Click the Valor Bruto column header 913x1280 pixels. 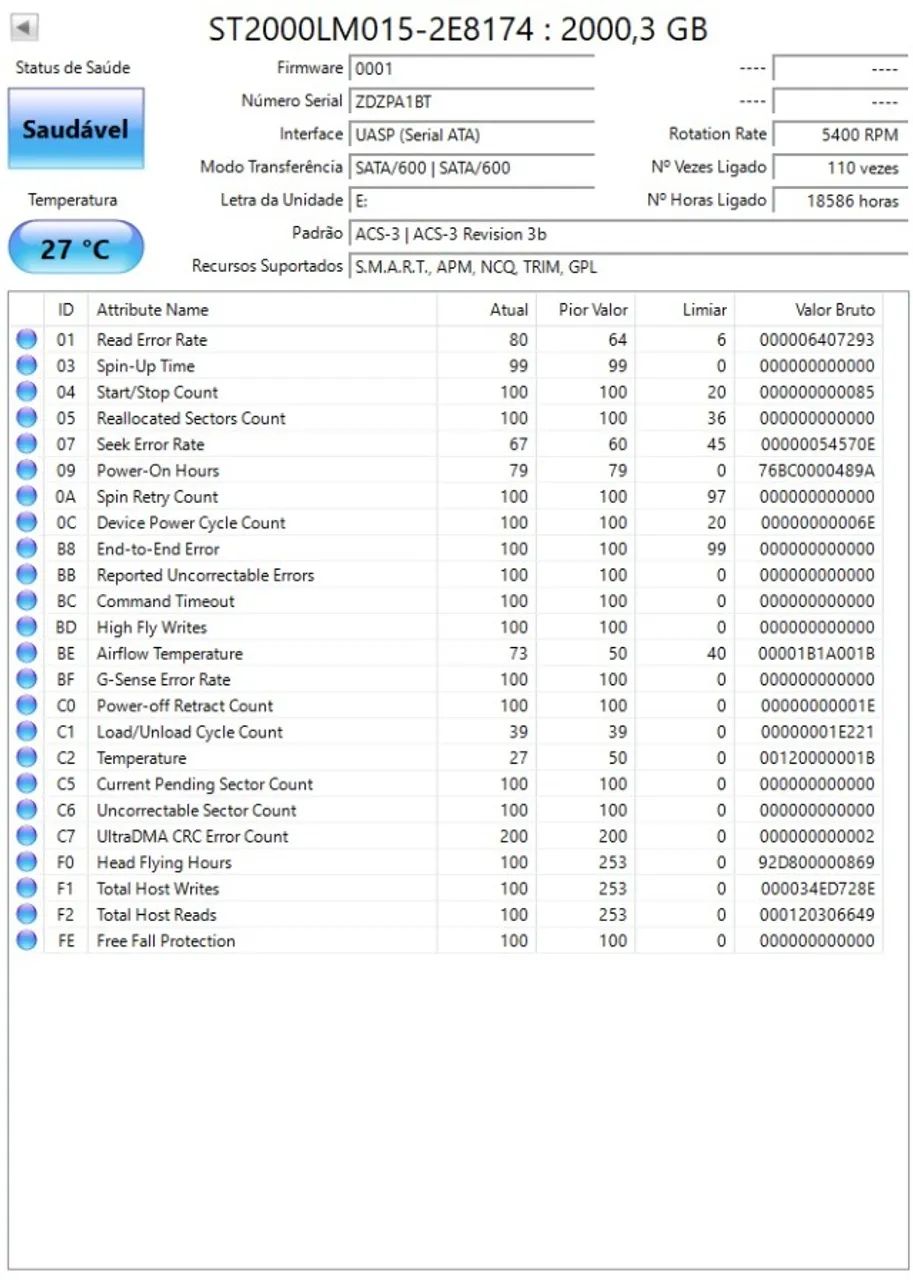809,310
